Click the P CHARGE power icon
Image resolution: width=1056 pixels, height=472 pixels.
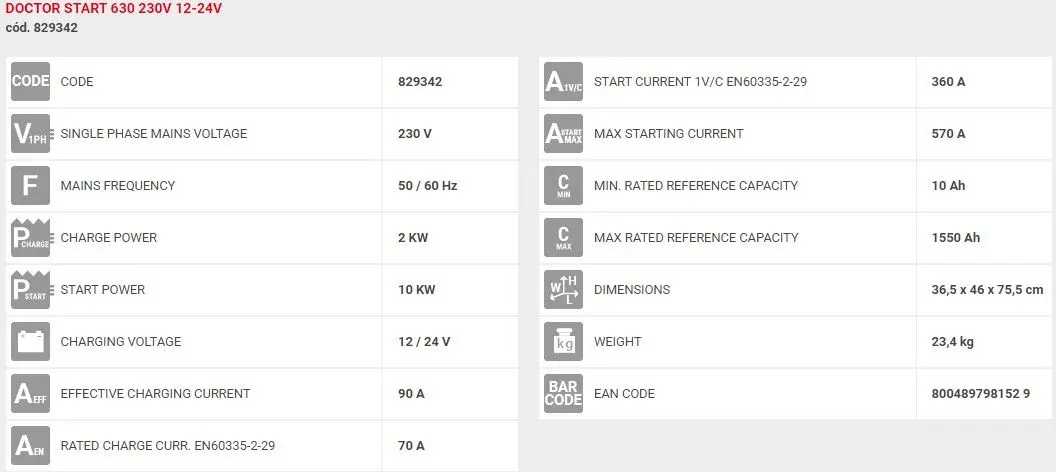(30, 238)
